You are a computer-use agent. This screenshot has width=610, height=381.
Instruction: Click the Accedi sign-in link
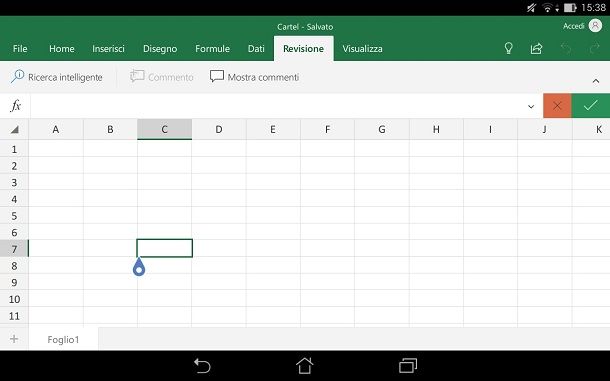[x=573, y=26]
